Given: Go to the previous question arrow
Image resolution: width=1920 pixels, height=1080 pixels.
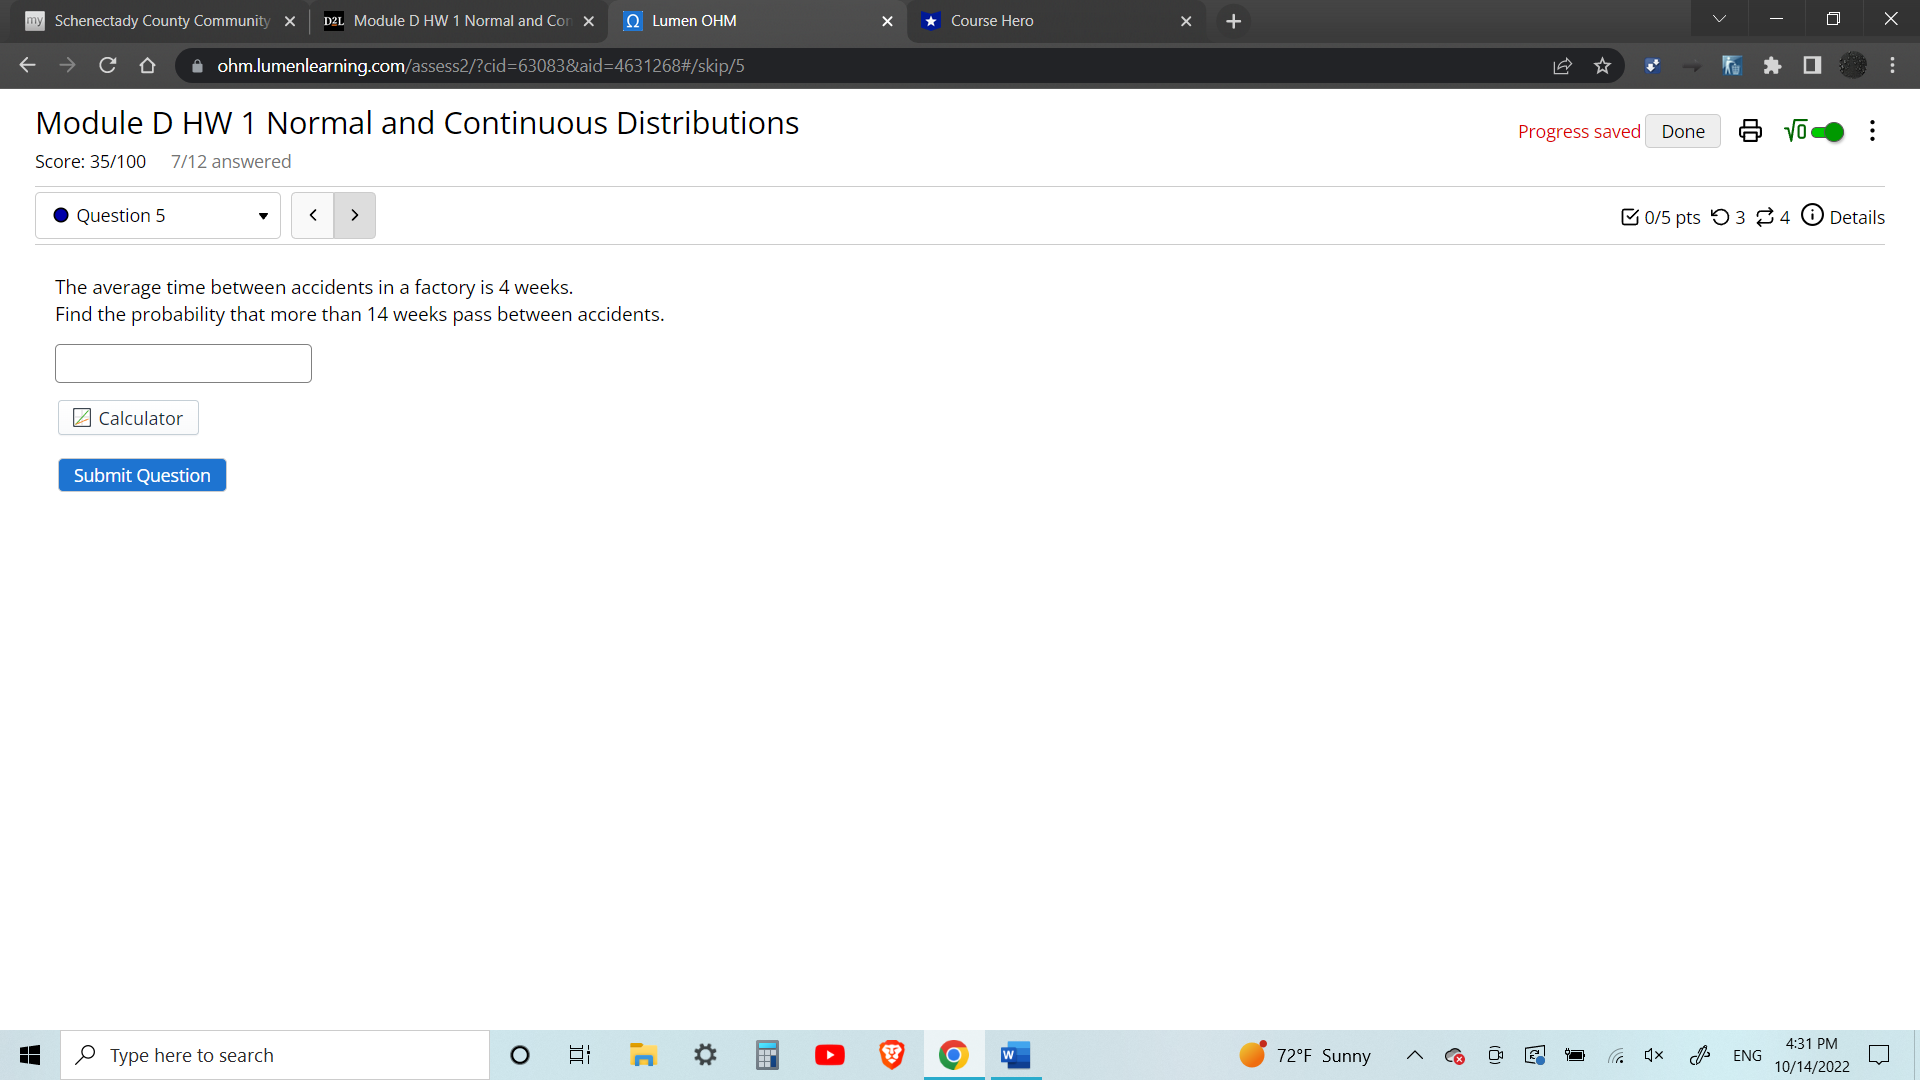Looking at the screenshot, I should (x=313, y=216).
